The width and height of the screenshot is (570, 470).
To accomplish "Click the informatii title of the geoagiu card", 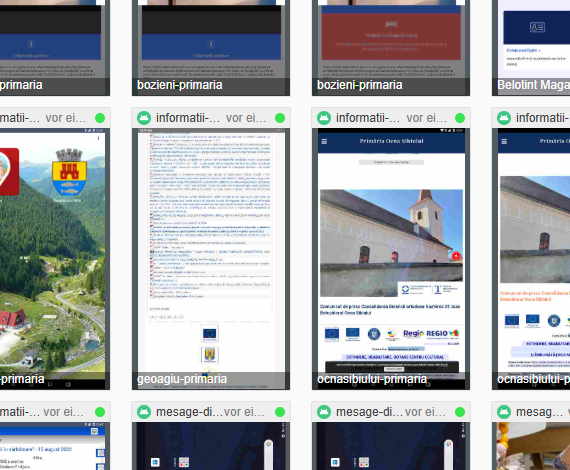I will coord(188,118).
